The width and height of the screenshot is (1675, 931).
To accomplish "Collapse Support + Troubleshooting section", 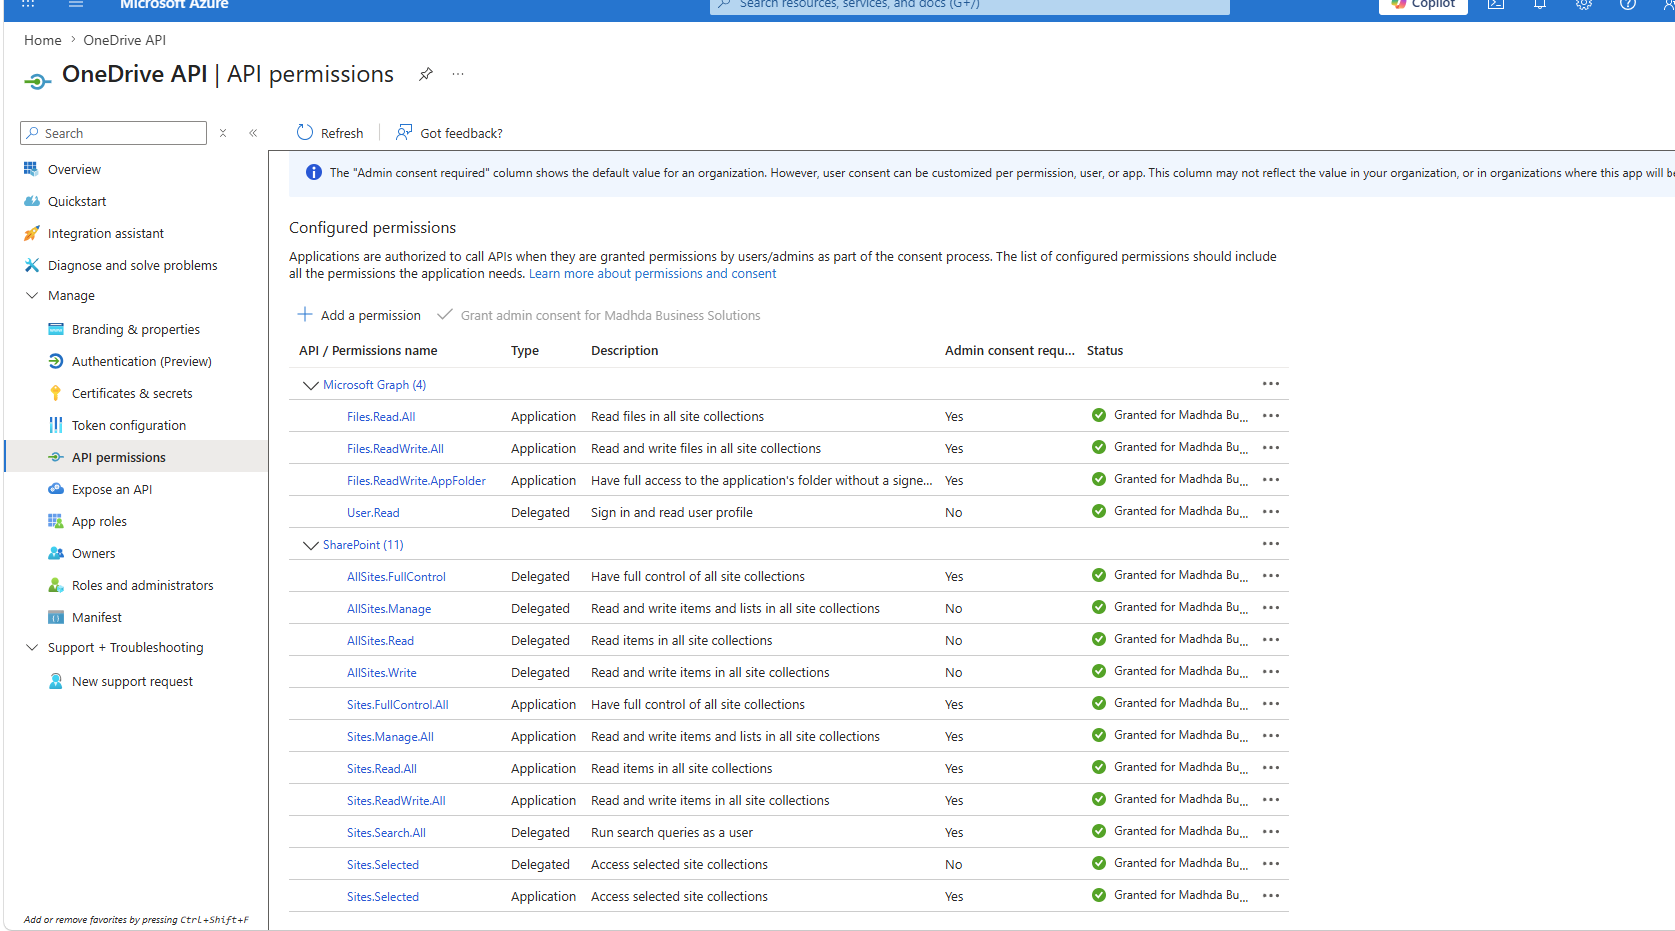I will (32, 647).
